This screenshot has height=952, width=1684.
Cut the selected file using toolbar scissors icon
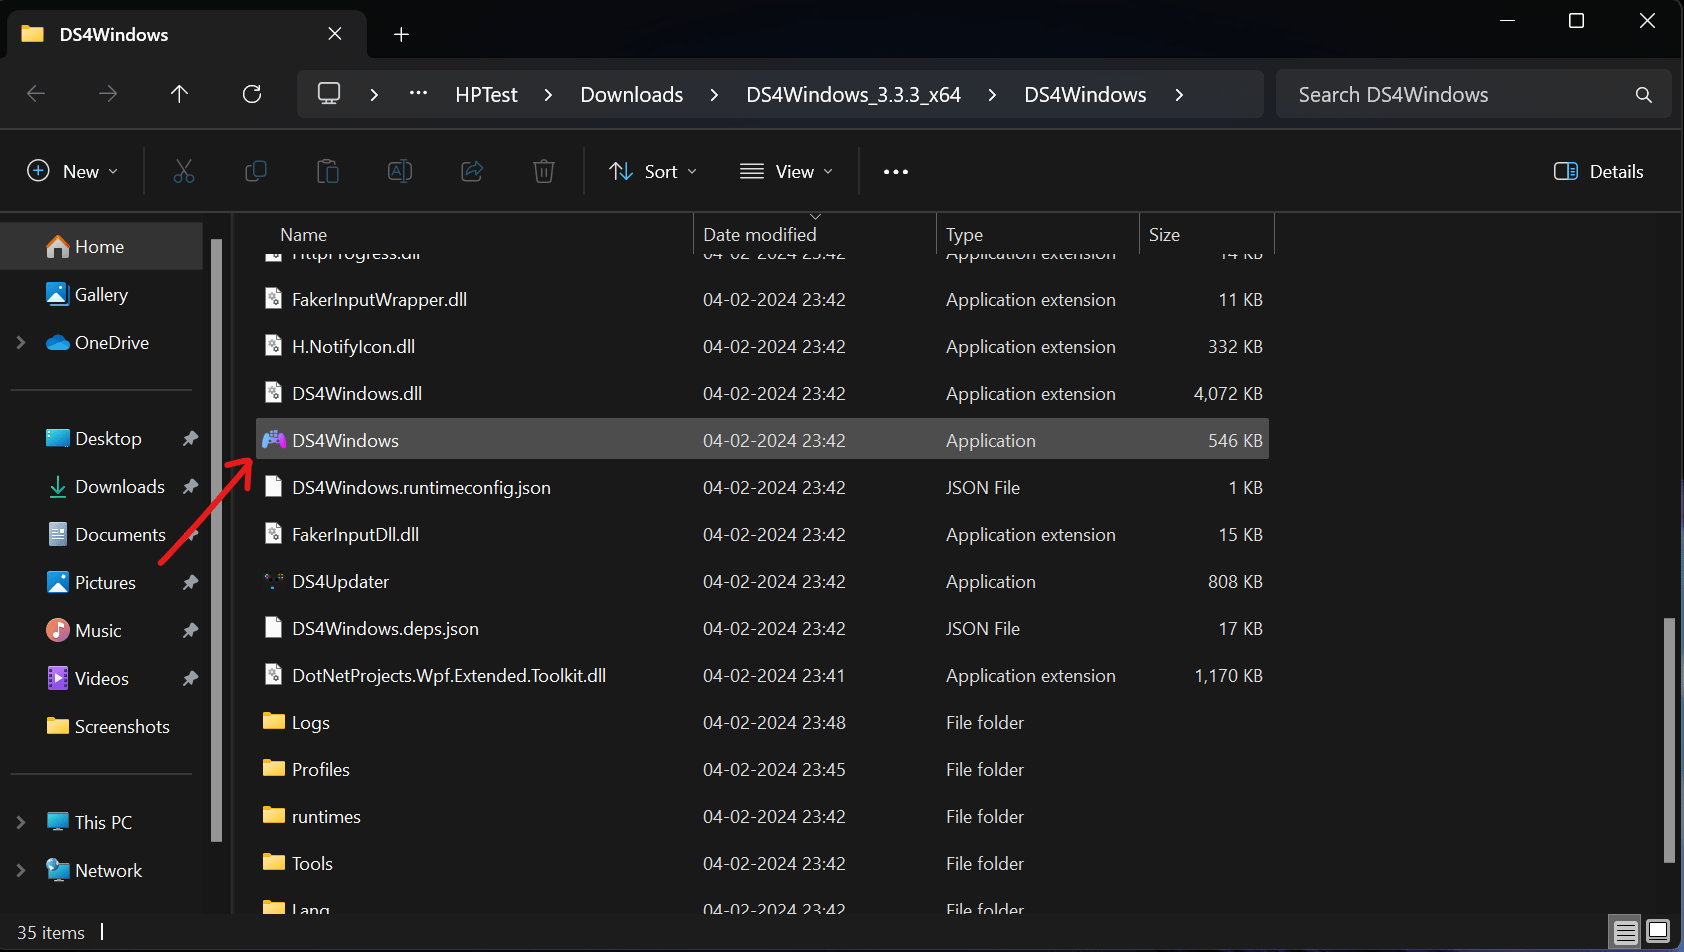[x=184, y=171]
